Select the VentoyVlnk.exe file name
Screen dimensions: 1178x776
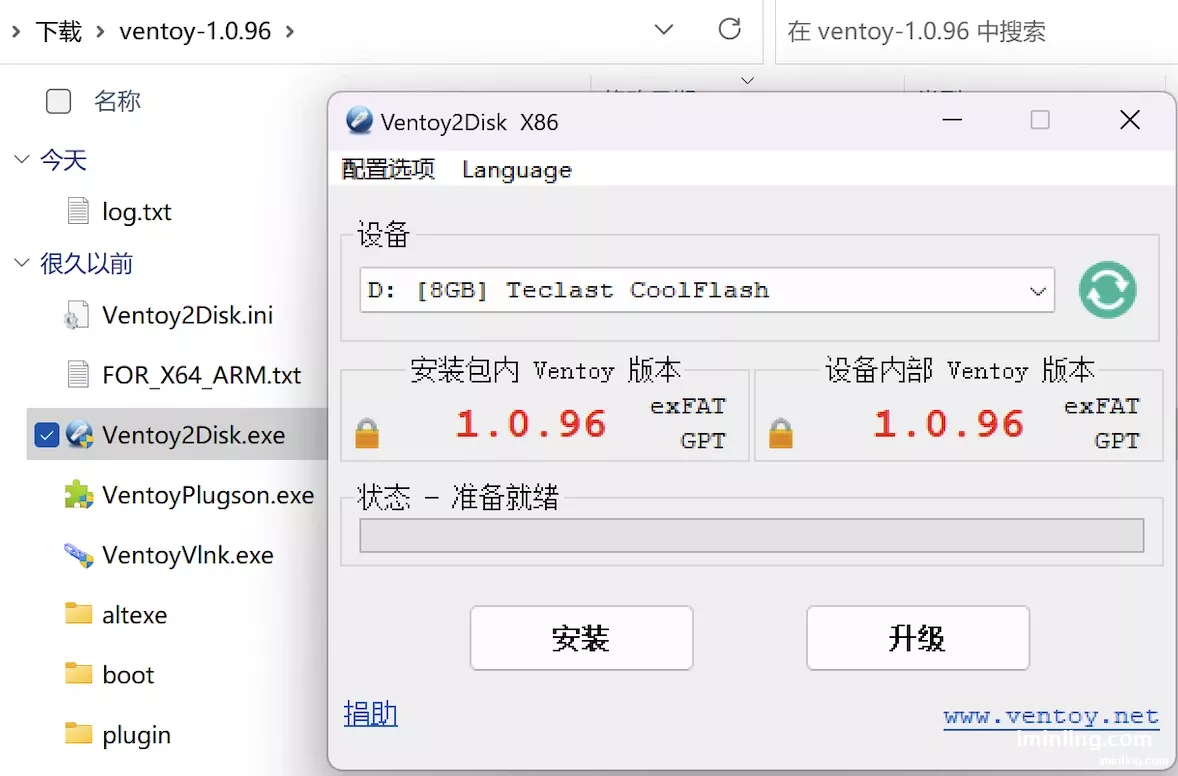(x=188, y=555)
